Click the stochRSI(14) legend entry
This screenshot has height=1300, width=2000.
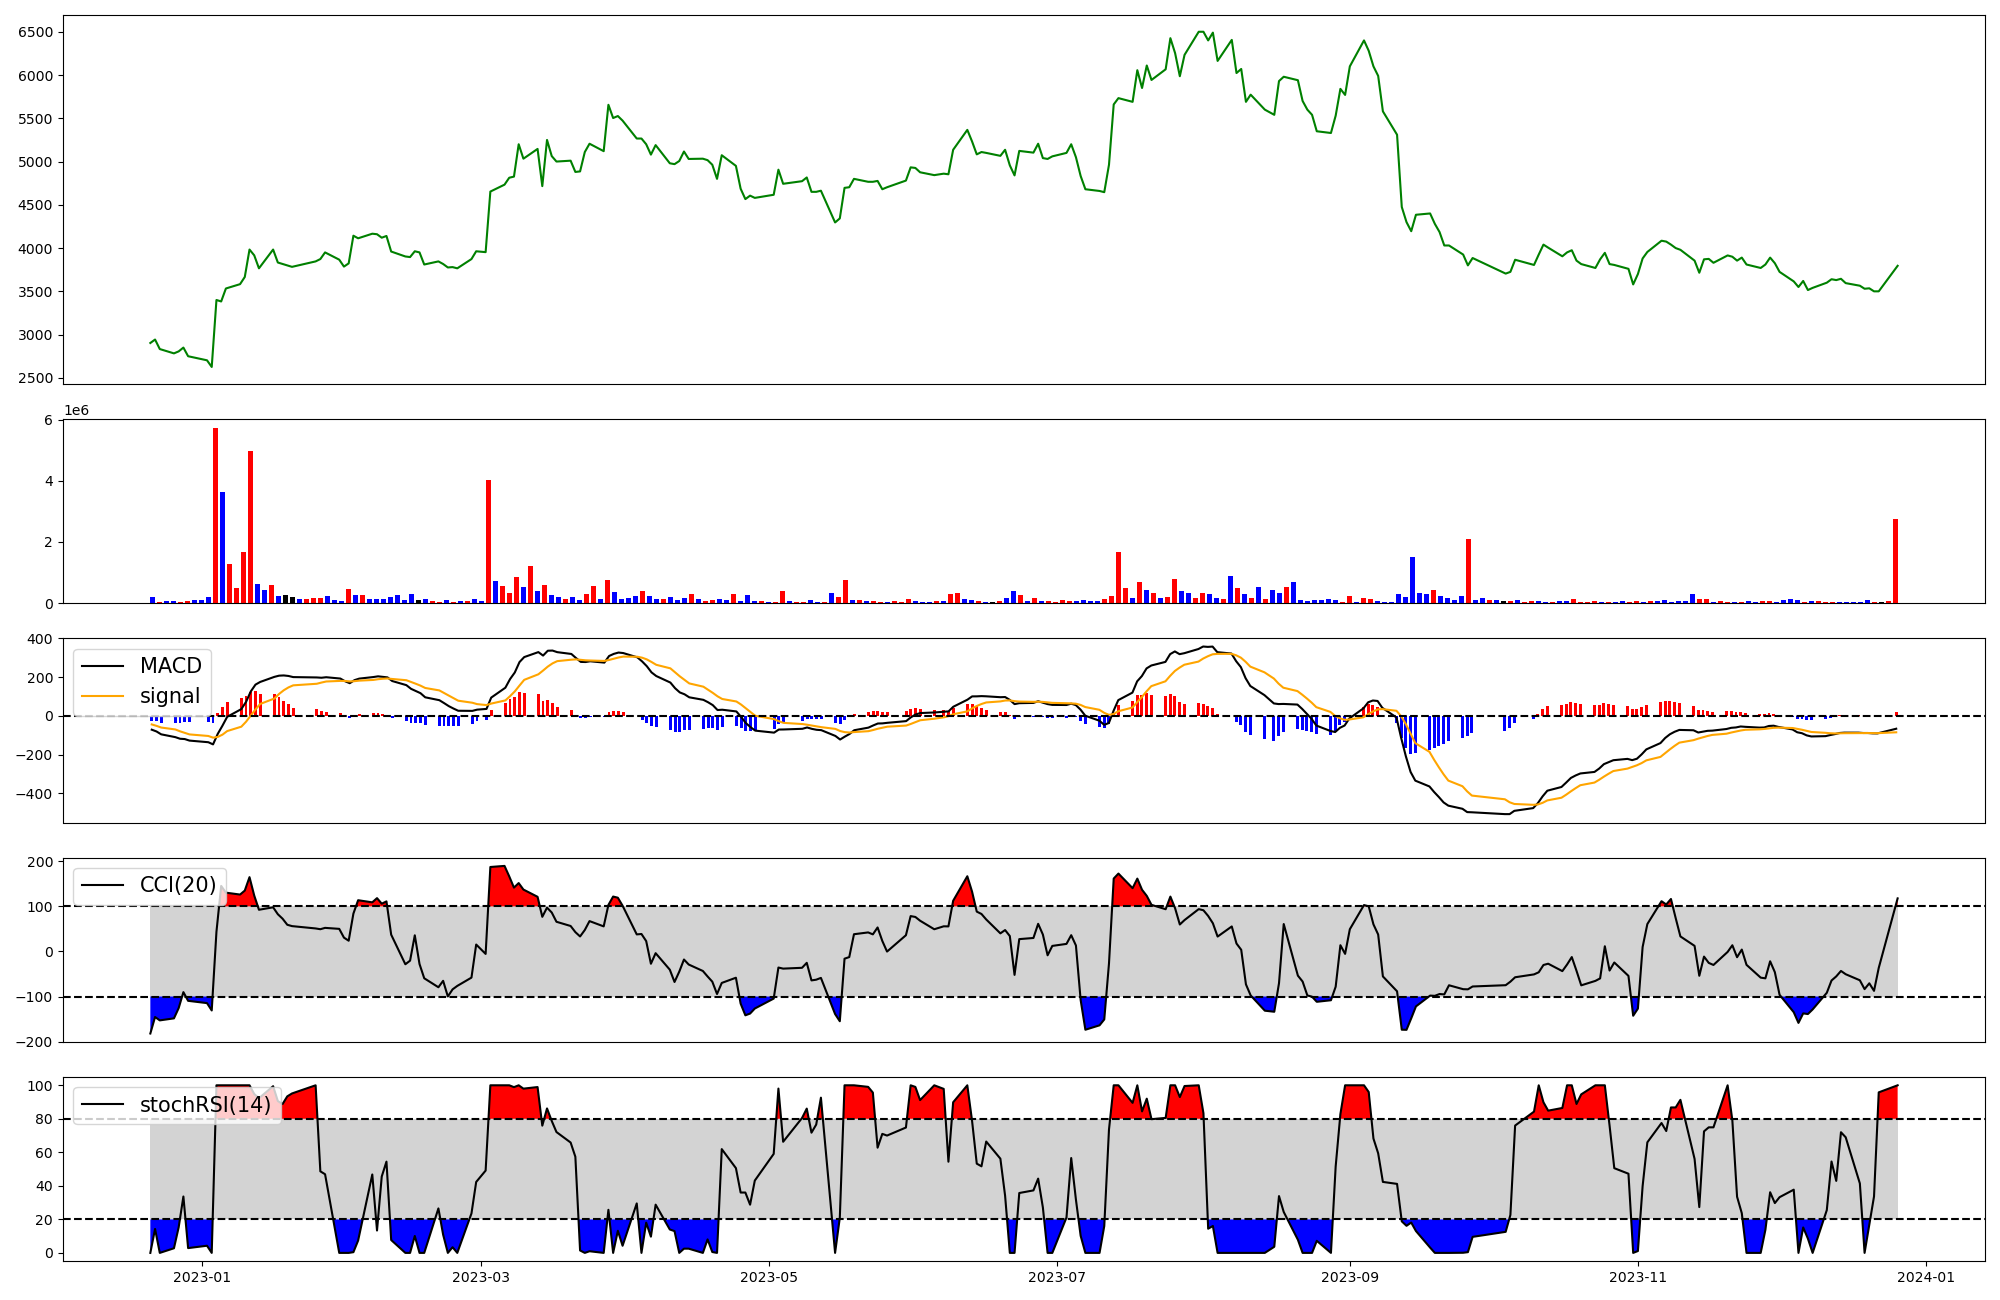click(x=204, y=1105)
